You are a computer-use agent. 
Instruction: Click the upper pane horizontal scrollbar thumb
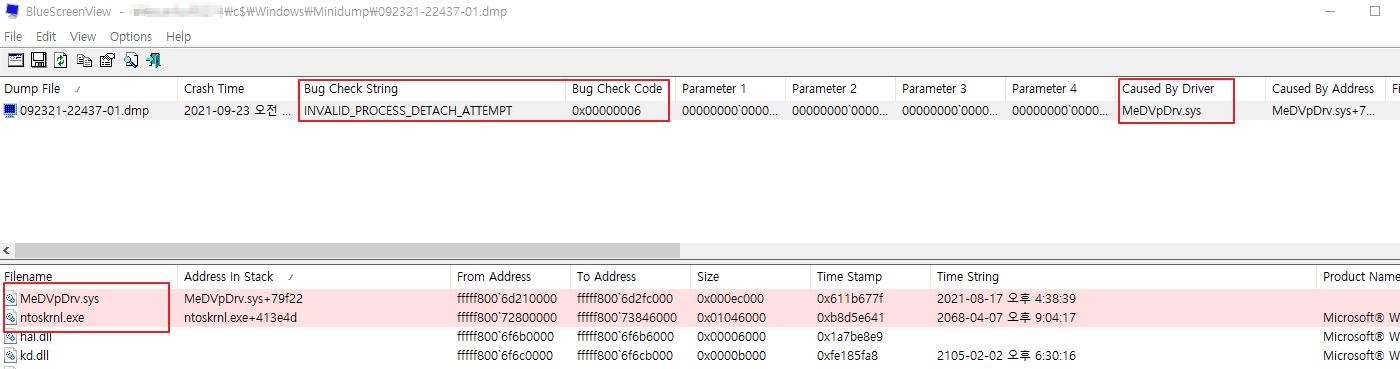pyautogui.click(x=347, y=250)
